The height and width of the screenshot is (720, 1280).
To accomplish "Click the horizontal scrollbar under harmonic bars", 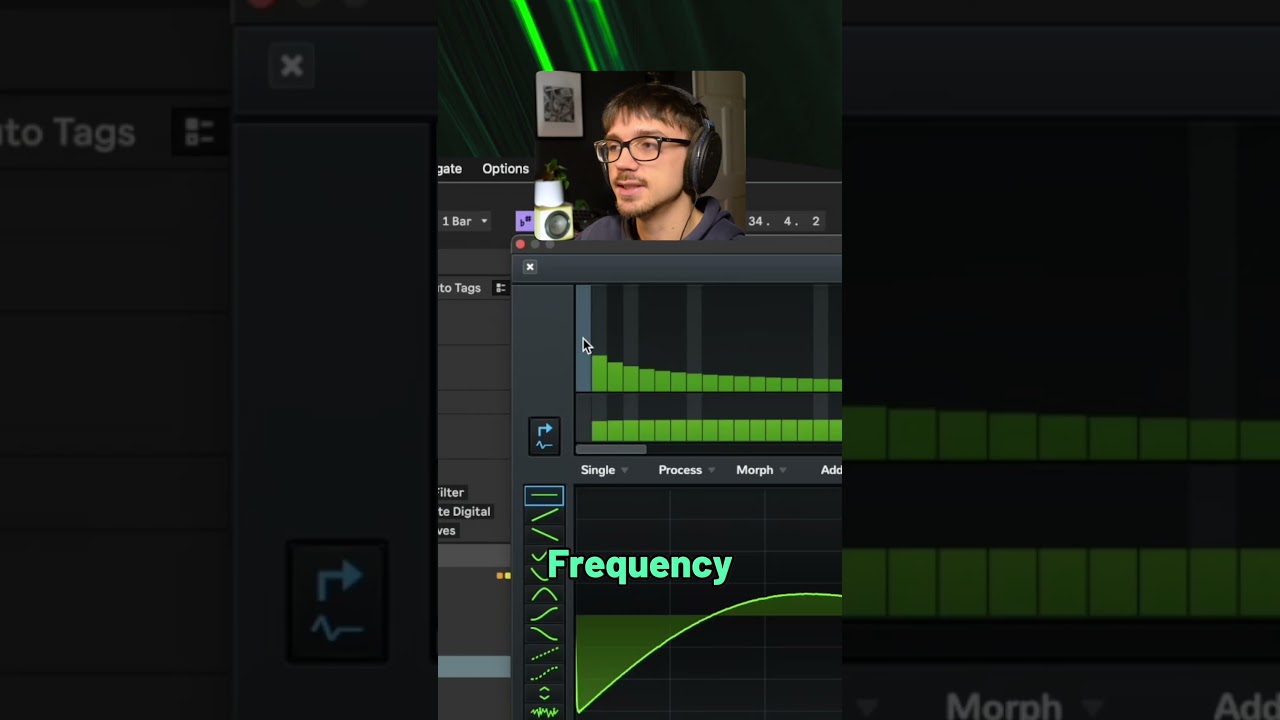I will (x=611, y=450).
